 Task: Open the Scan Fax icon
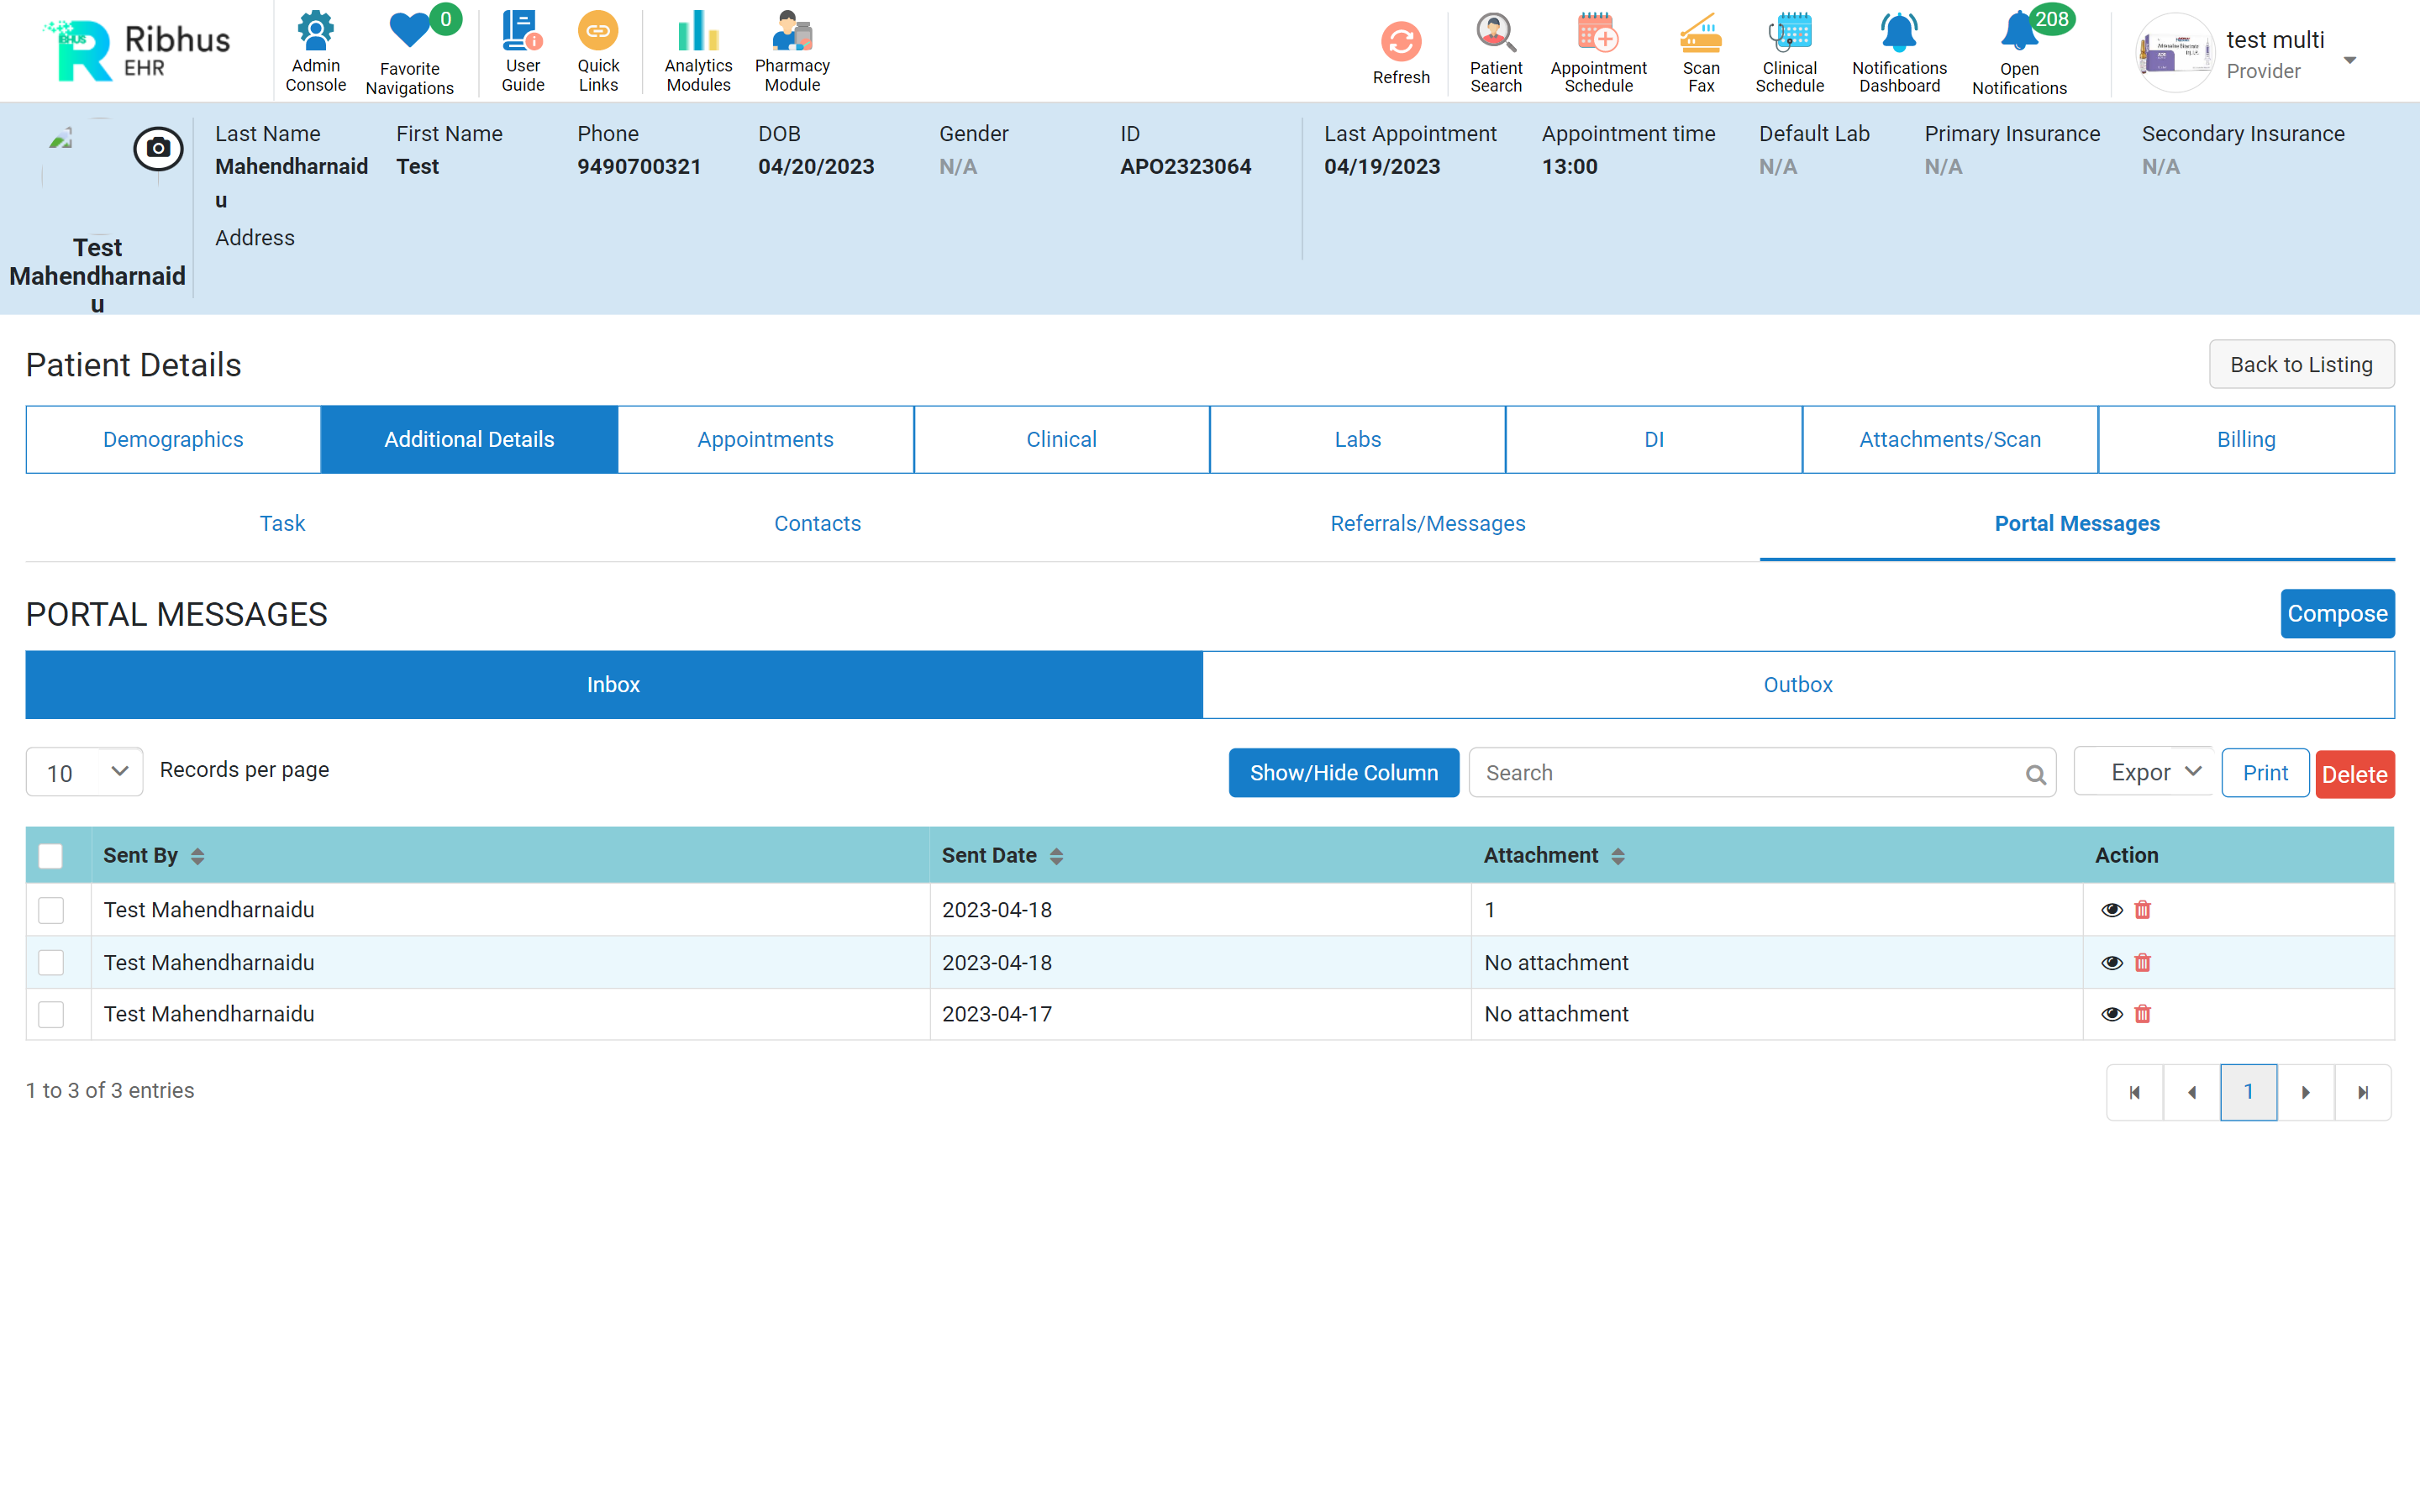coord(1700,33)
